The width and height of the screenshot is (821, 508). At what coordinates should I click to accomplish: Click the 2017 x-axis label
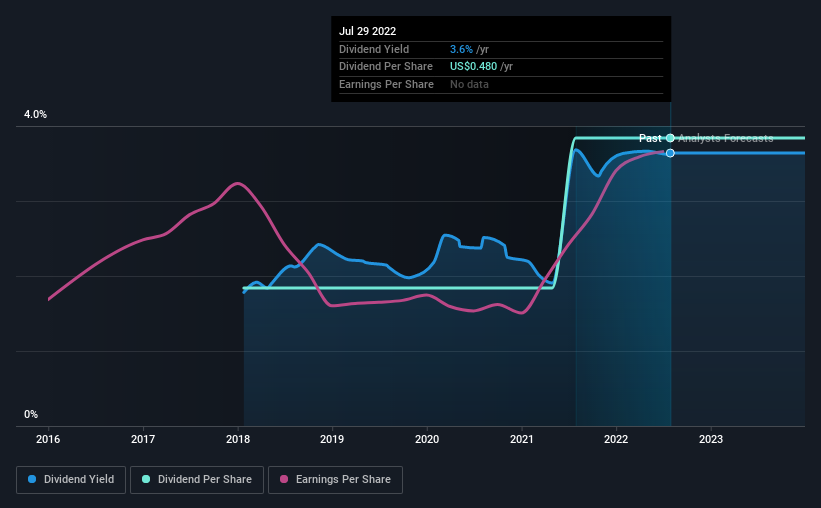(143, 439)
